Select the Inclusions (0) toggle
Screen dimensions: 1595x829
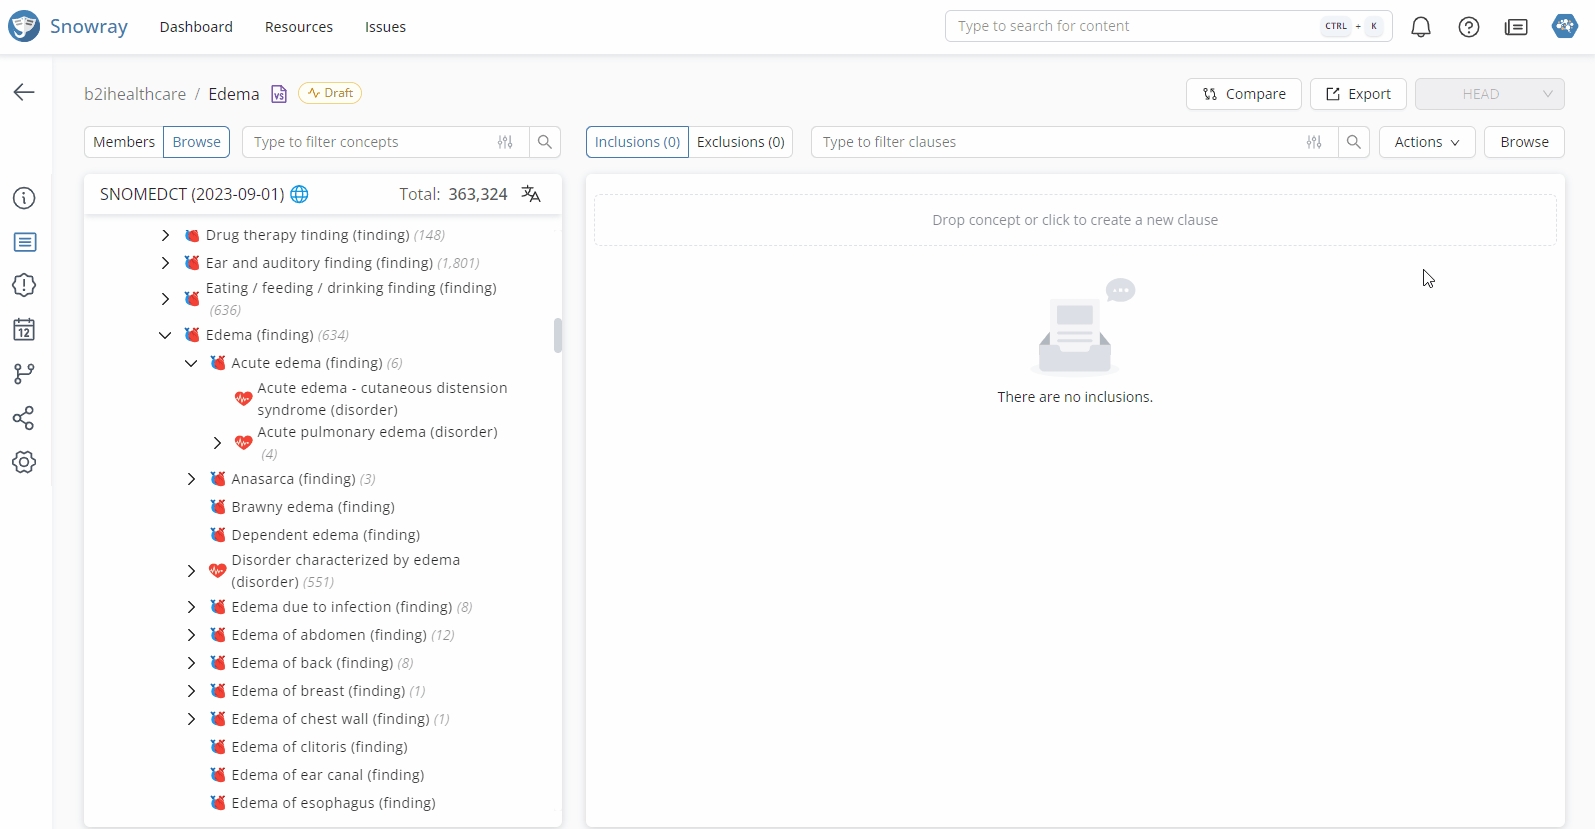(637, 142)
